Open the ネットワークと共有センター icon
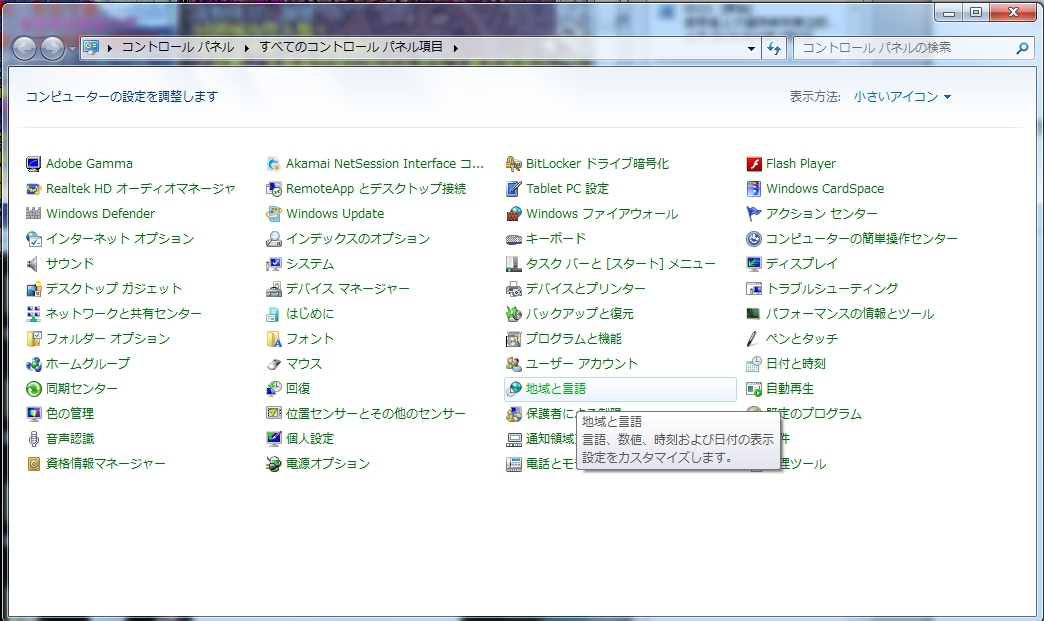Screen dimensions: 1044x621 [33, 313]
